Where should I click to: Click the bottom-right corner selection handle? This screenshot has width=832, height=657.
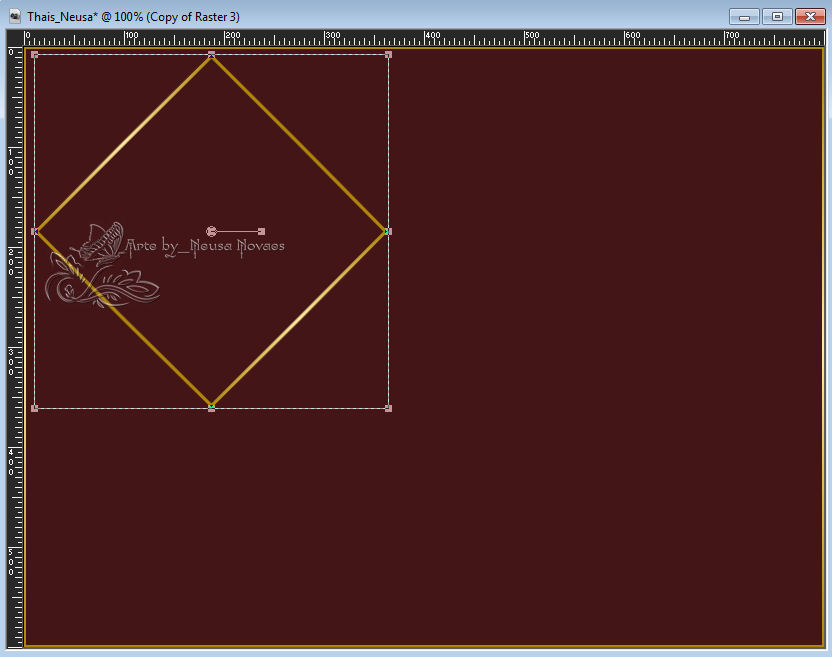pos(388,408)
